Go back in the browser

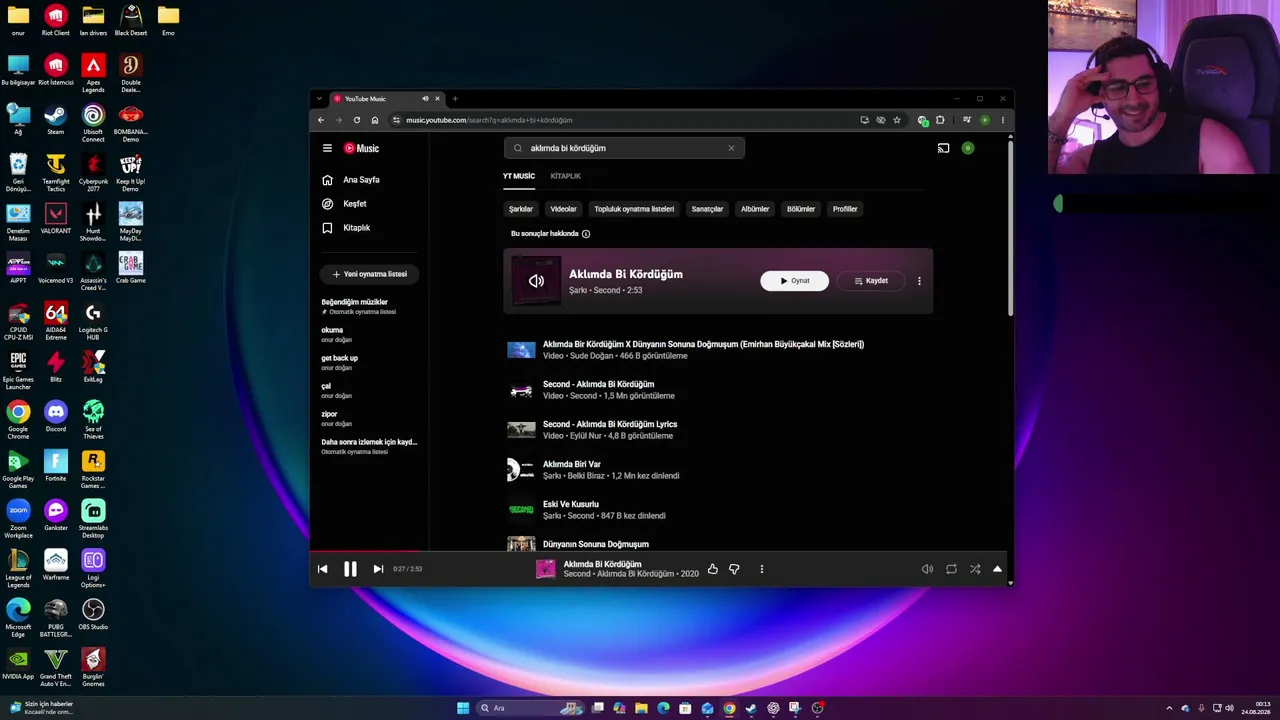321,120
